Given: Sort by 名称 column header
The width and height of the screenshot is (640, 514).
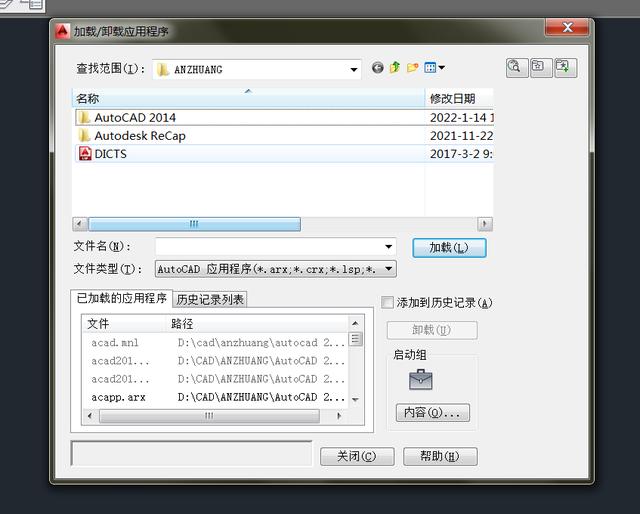Looking at the screenshot, I should (x=248, y=98).
